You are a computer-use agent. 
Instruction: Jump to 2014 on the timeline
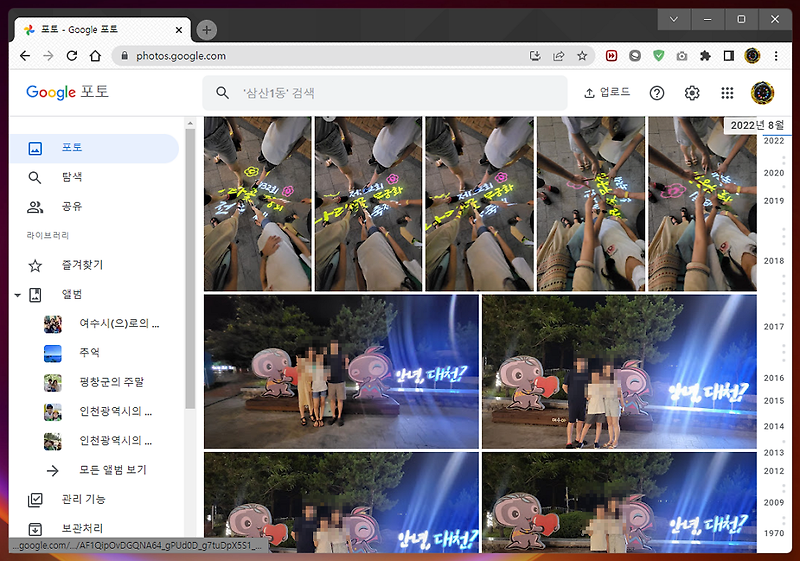tap(773, 426)
